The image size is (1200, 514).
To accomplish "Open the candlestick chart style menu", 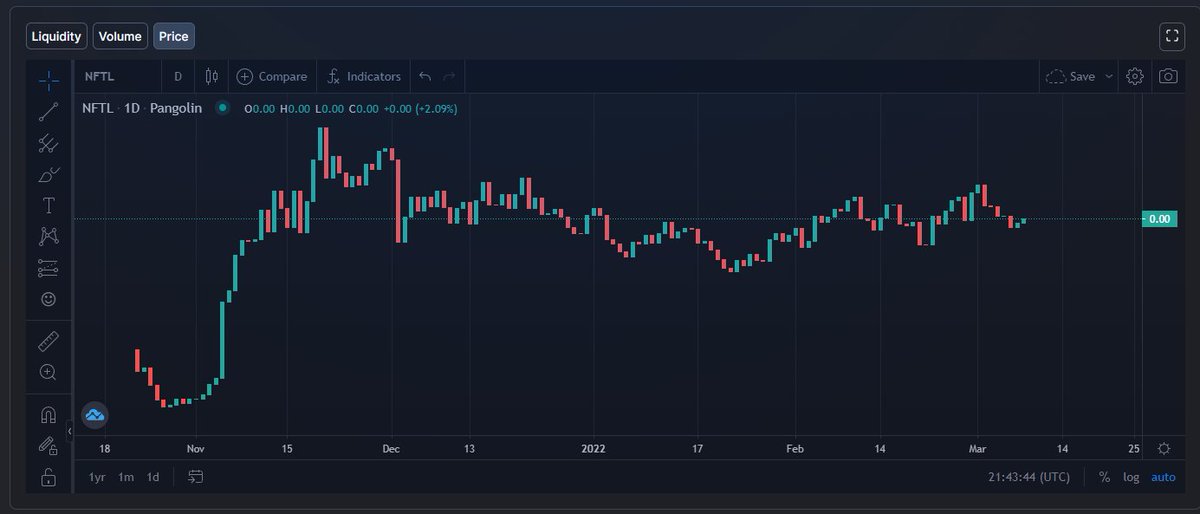I will [211, 76].
